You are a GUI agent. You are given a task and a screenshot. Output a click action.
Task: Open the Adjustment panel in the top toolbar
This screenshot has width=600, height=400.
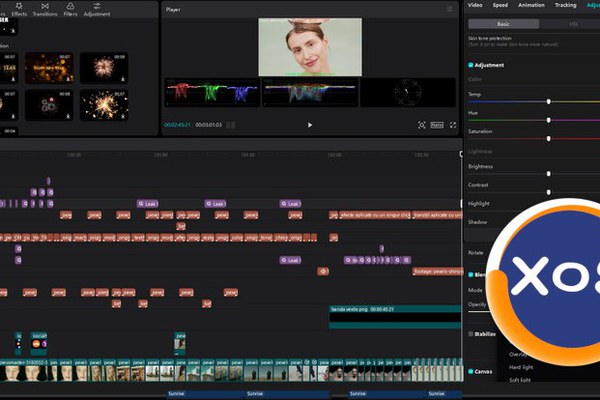[97, 9]
